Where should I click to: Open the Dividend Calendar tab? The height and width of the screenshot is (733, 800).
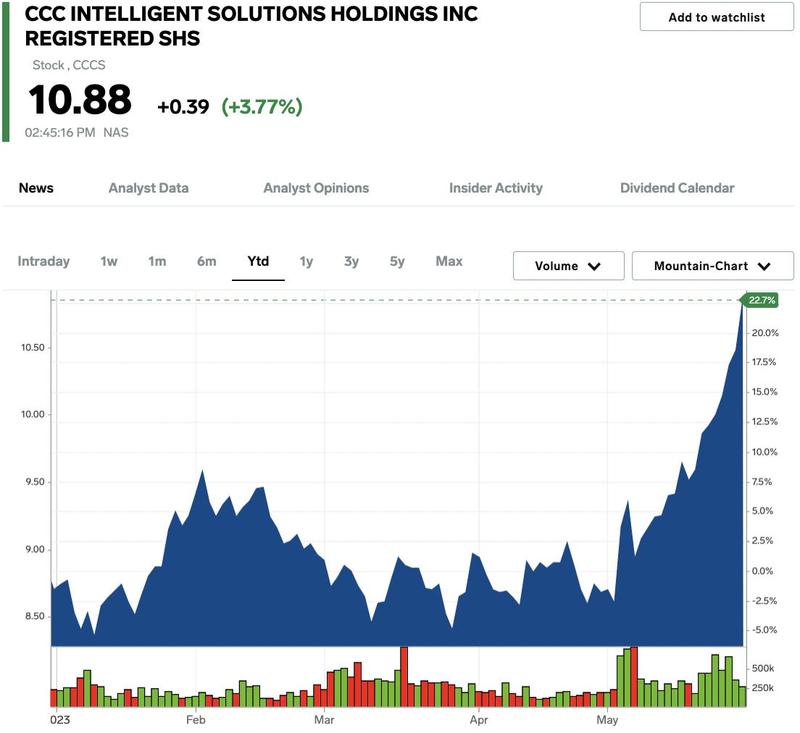coord(677,188)
